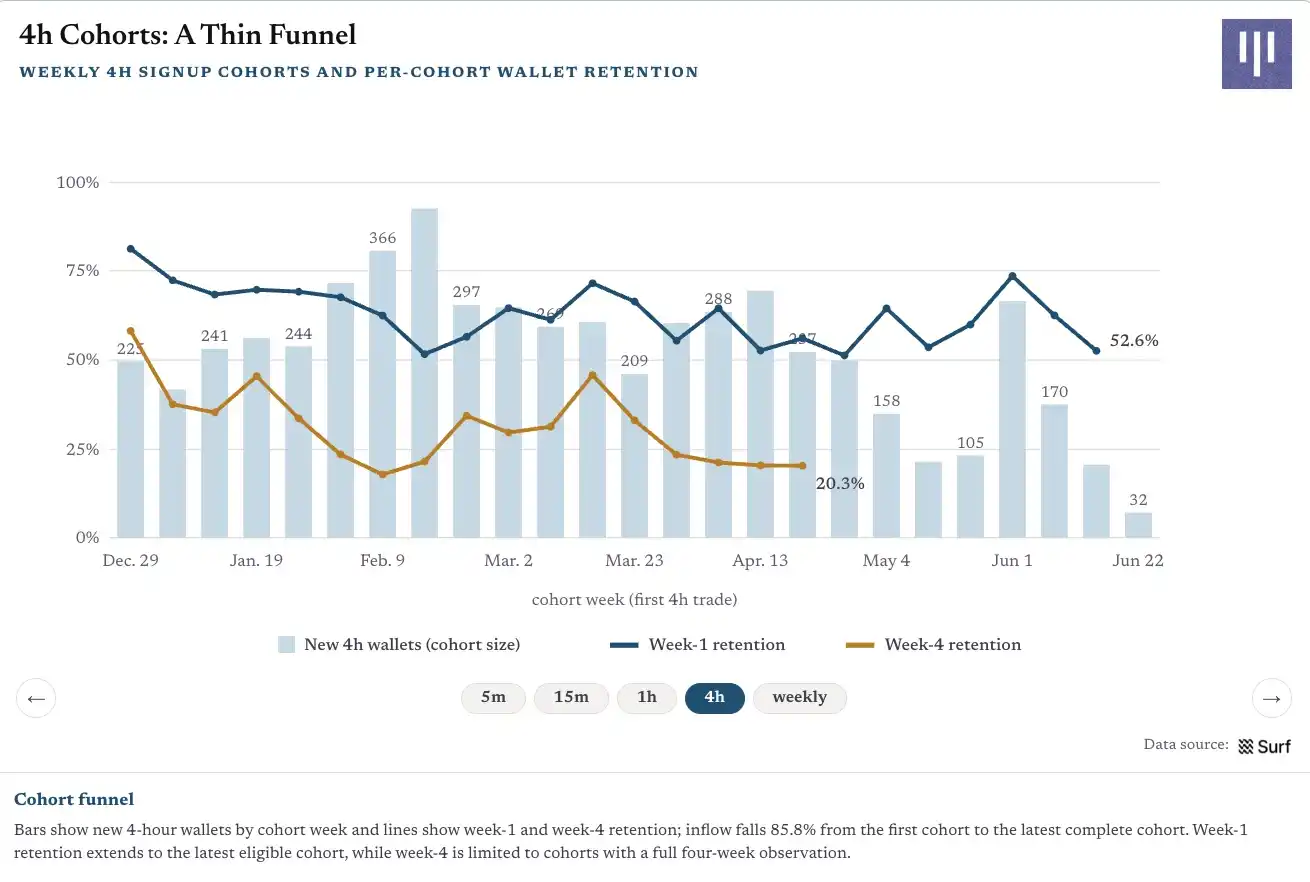This screenshot has width=1310, height=882.
Task: Advance to next slide with right arrow
Action: [1272, 698]
